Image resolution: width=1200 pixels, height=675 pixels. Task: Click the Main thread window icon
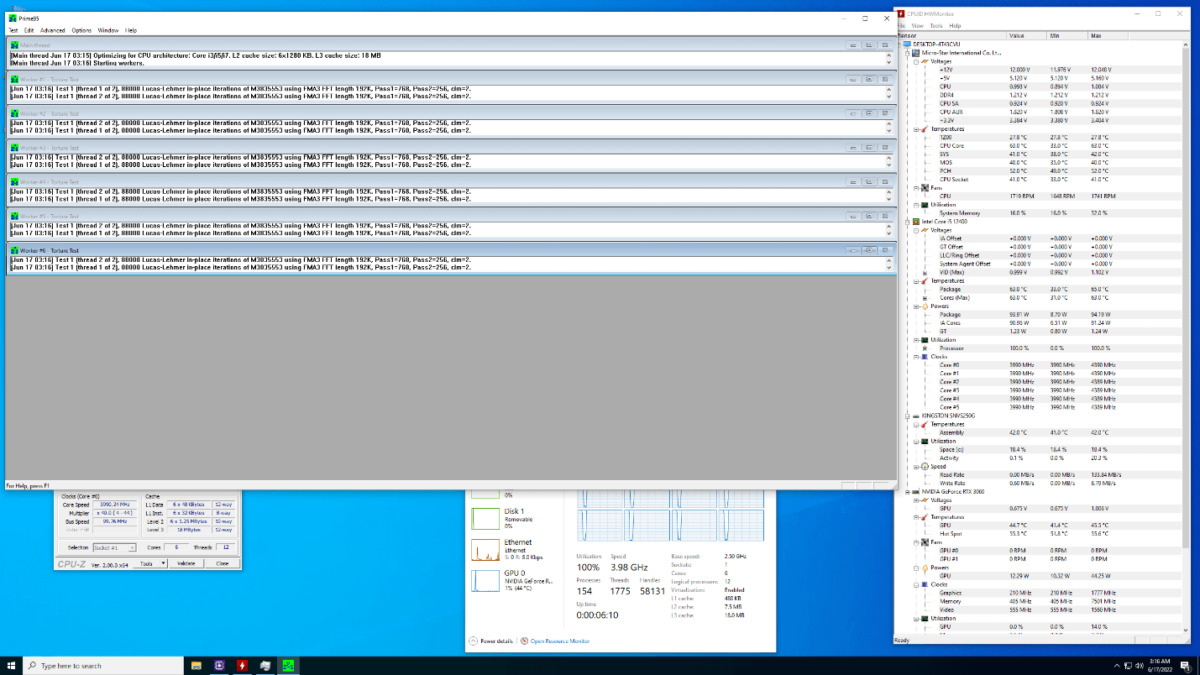[14, 45]
